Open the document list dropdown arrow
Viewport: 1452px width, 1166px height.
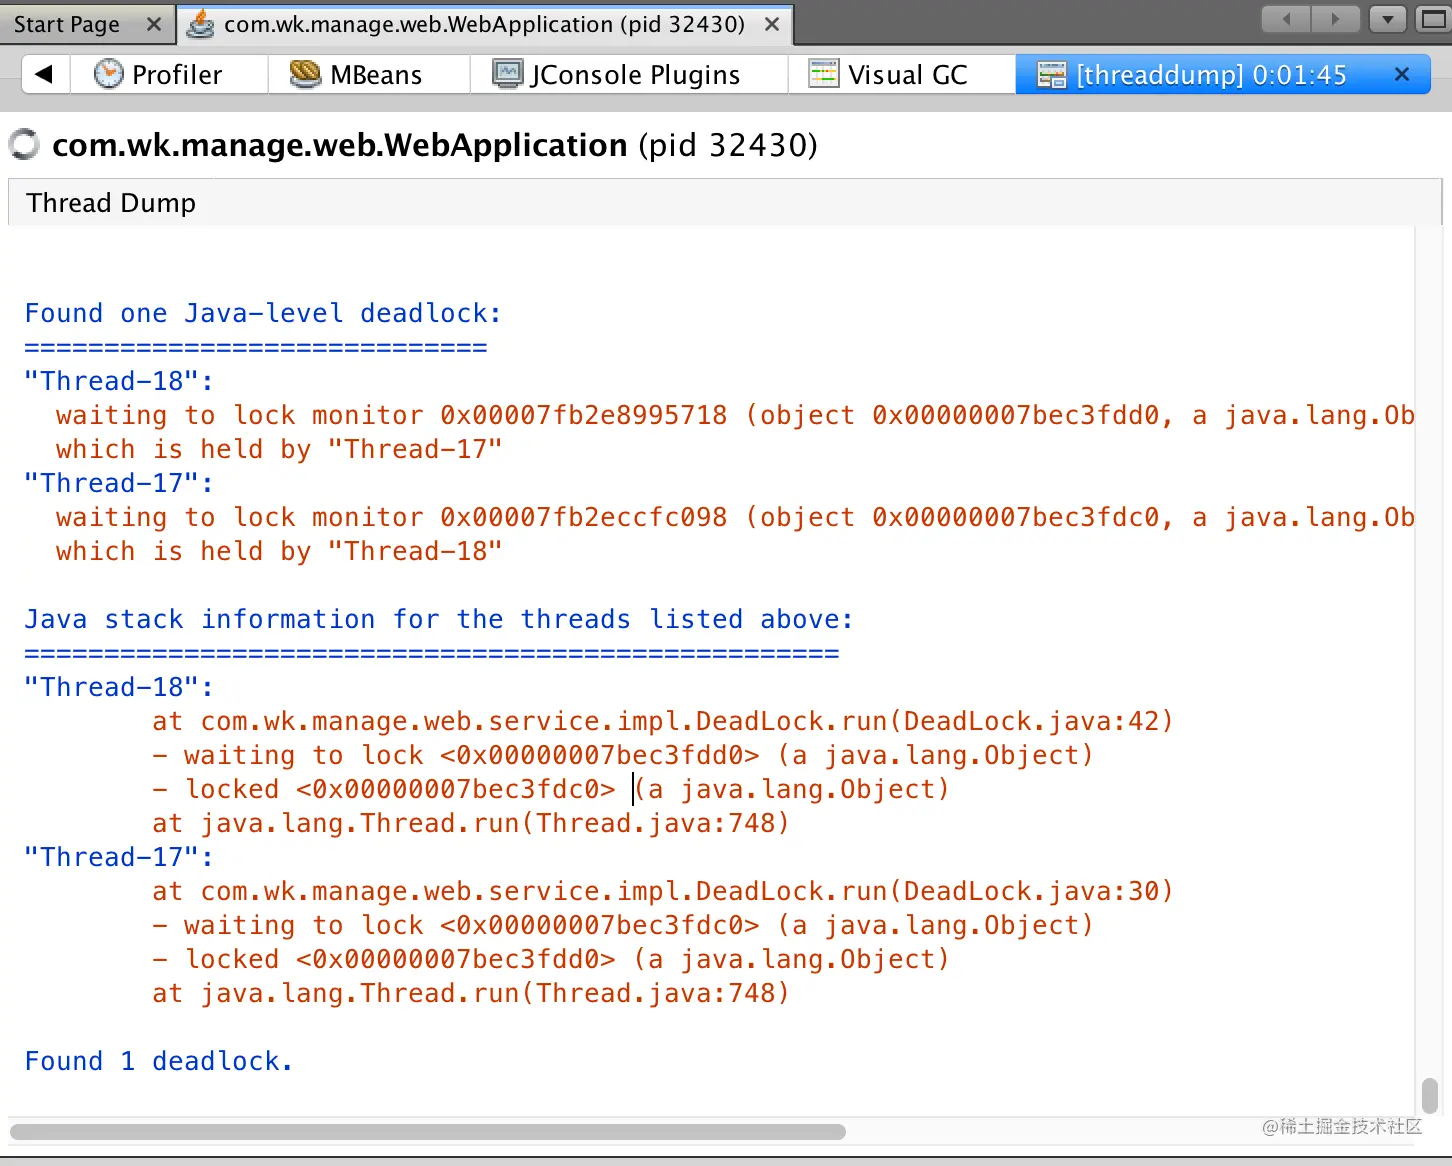(1388, 19)
